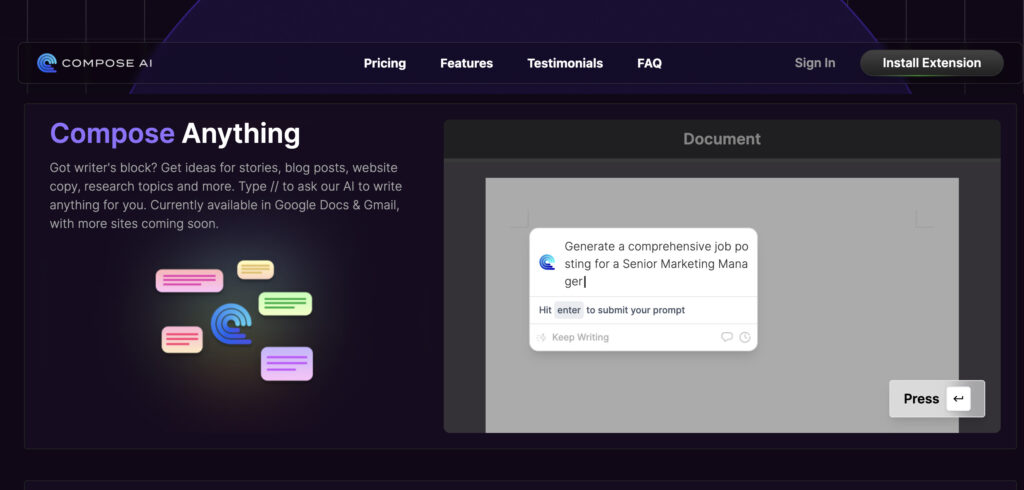The width and height of the screenshot is (1024, 490).
Task: Click the Document panel header
Action: point(722,139)
